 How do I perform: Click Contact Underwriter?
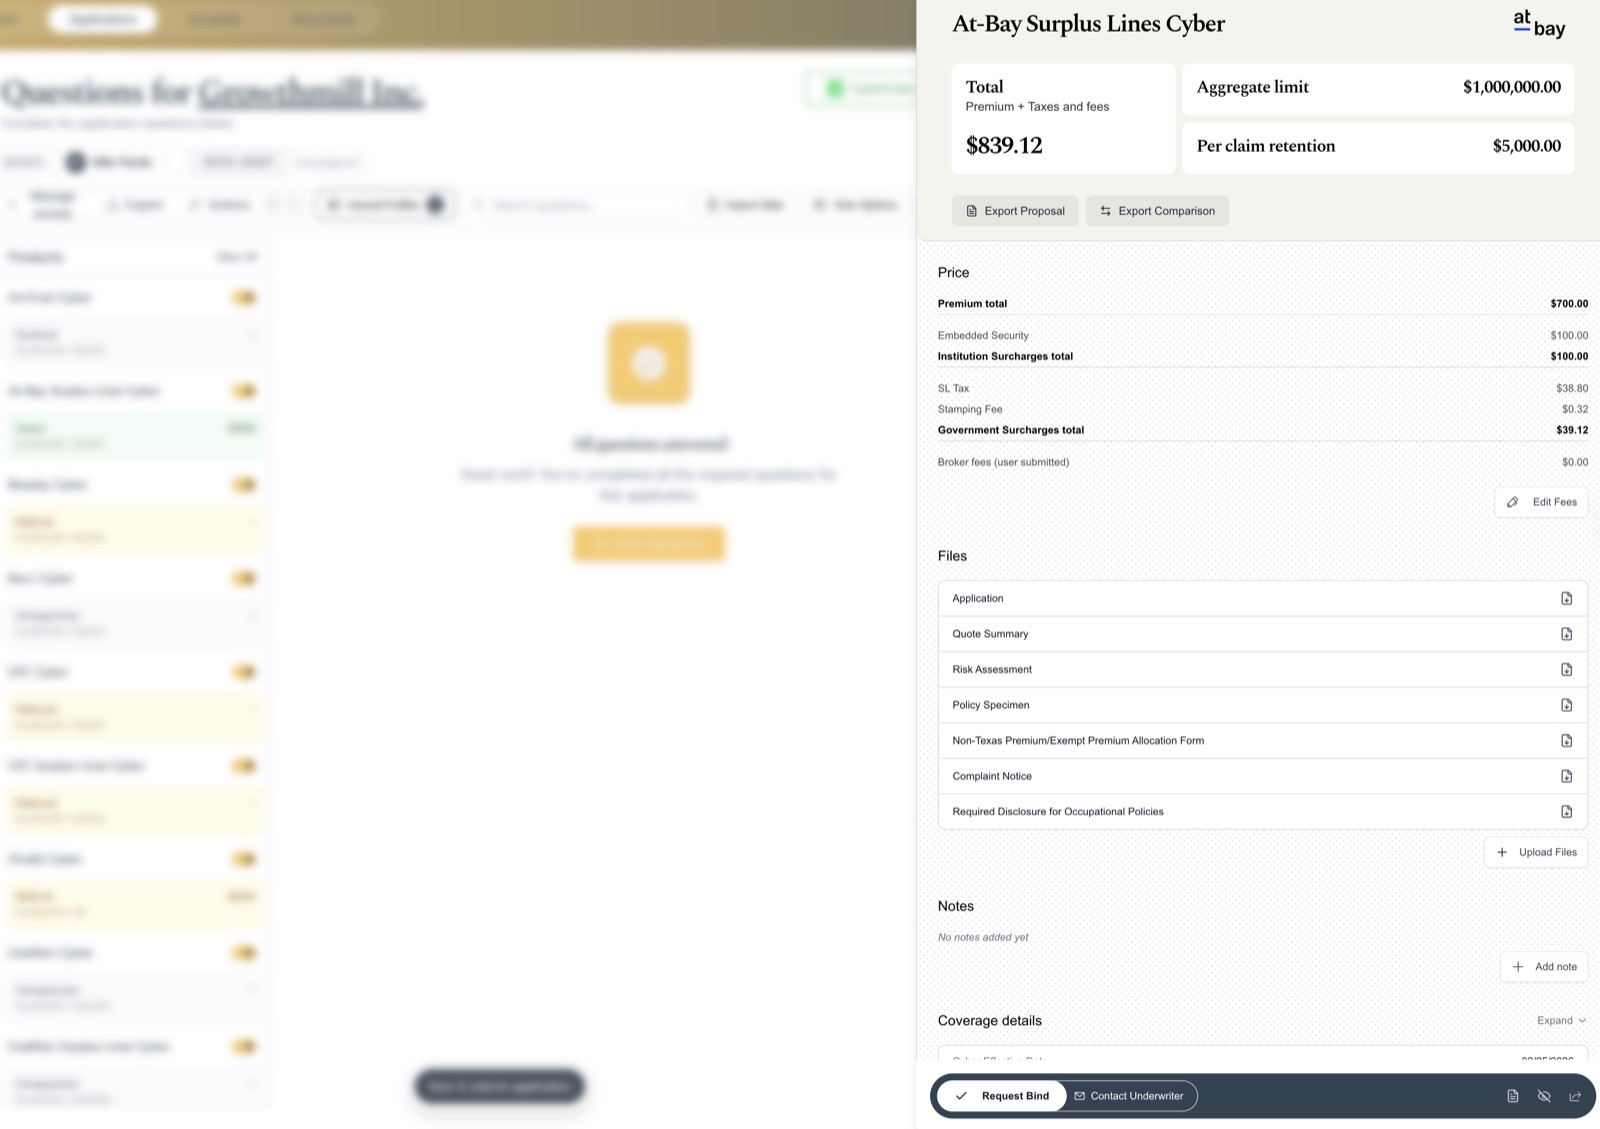(1129, 1096)
